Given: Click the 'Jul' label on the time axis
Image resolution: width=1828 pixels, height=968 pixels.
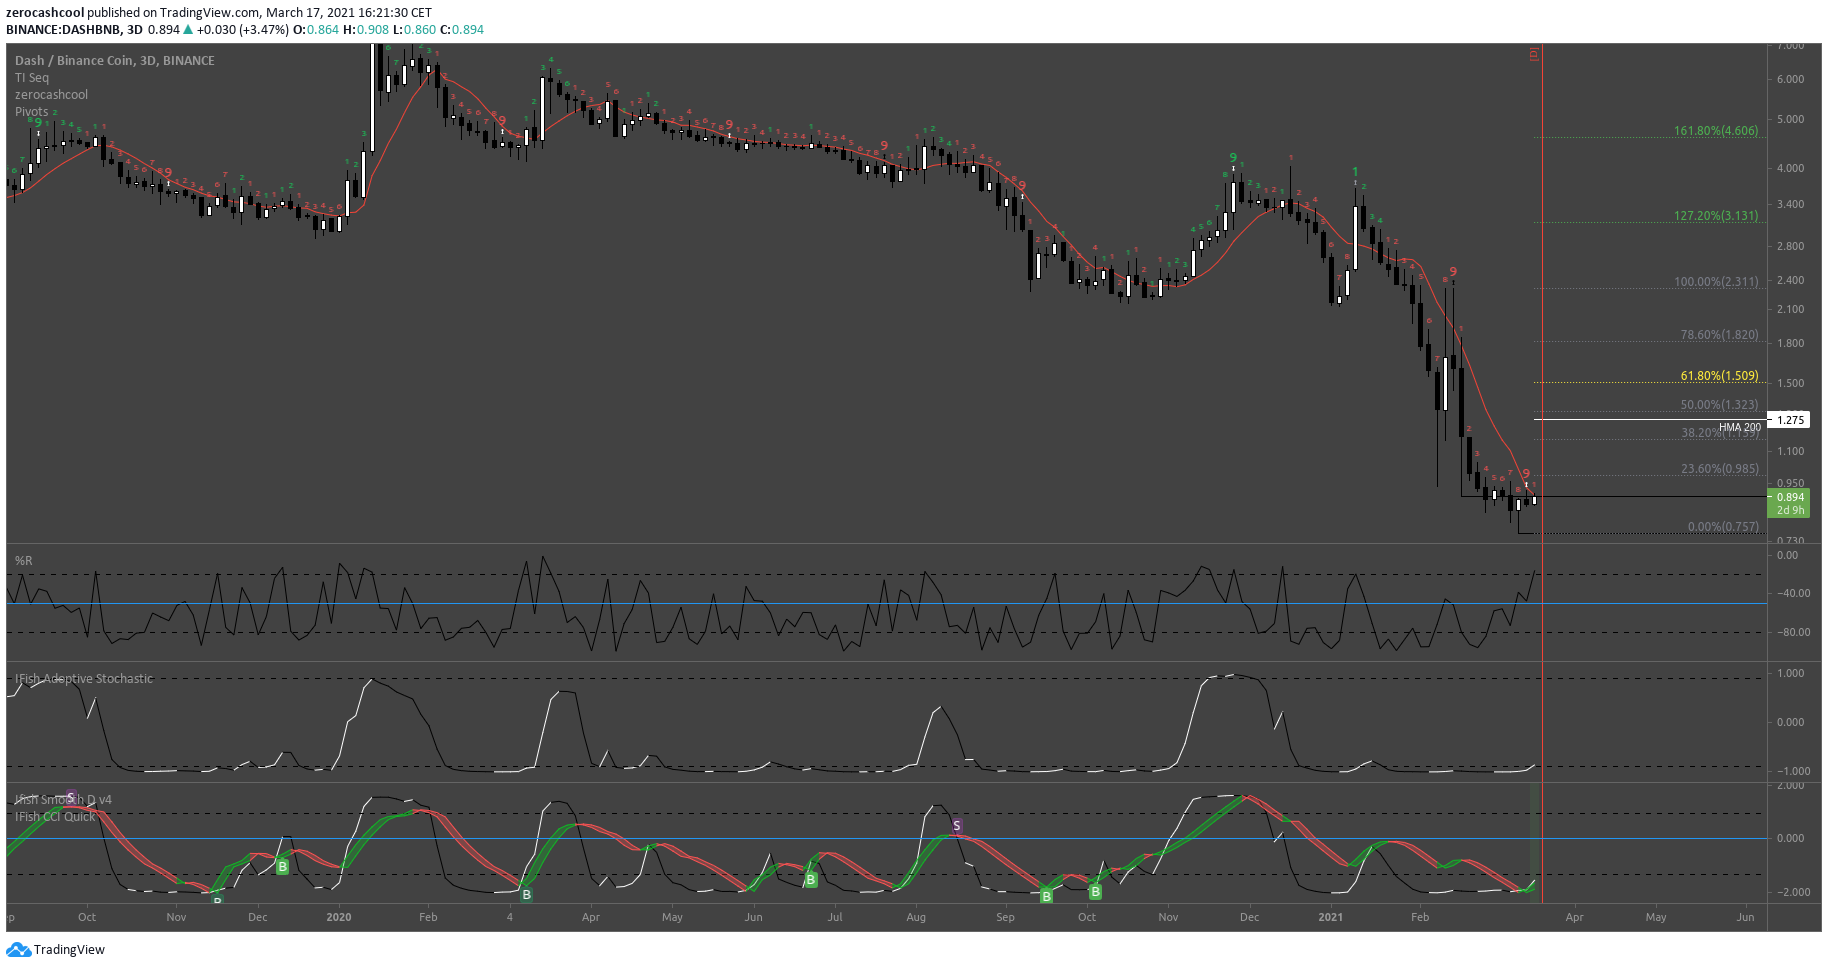Looking at the screenshot, I should point(834,917).
